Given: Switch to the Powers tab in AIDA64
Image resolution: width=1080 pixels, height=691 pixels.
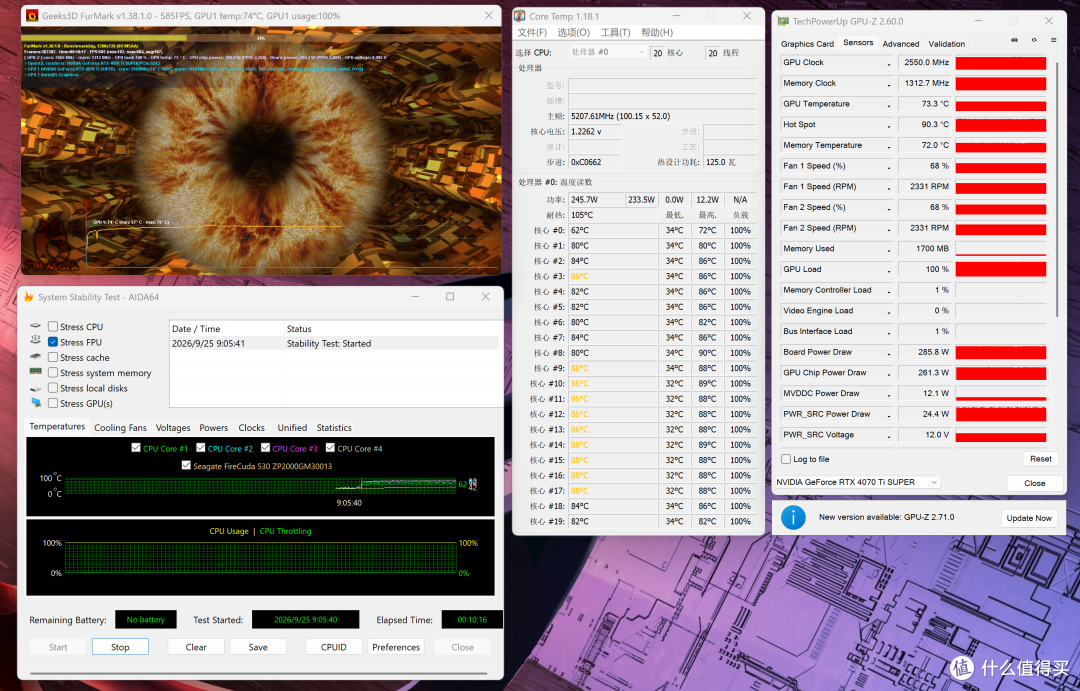Looking at the screenshot, I should coord(214,427).
